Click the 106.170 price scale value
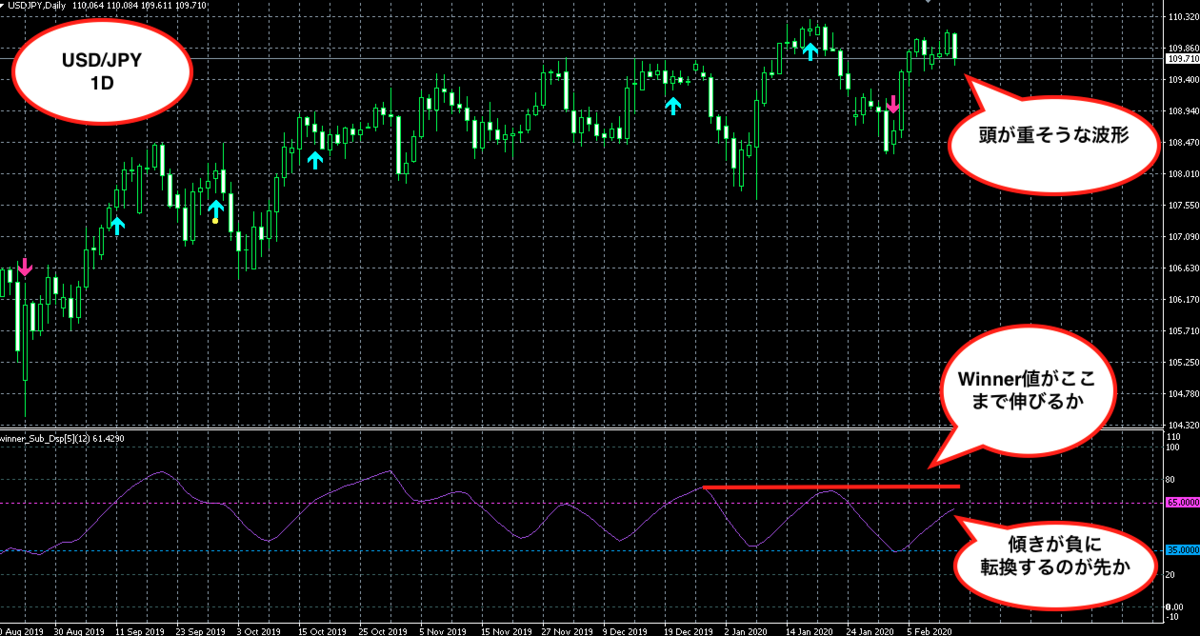The height and width of the screenshot is (636, 1200). [1182, 300]
